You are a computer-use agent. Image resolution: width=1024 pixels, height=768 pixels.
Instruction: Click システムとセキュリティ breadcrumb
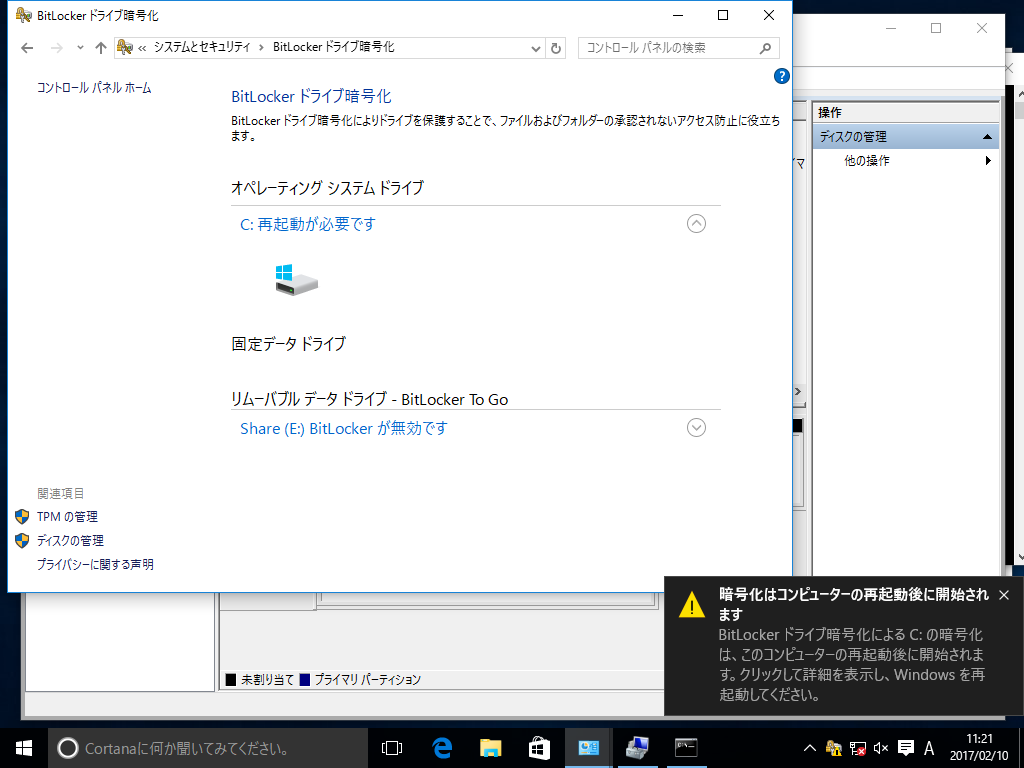pyautogui.click(x=202, y=47)
